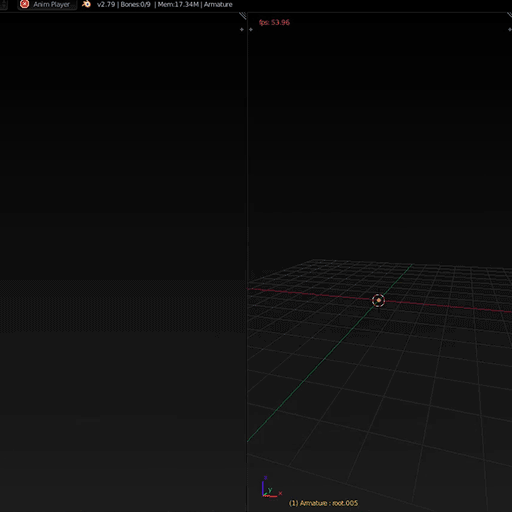Click the "Armature" label in the info header

pyautogui.click(x=218, y=5)
